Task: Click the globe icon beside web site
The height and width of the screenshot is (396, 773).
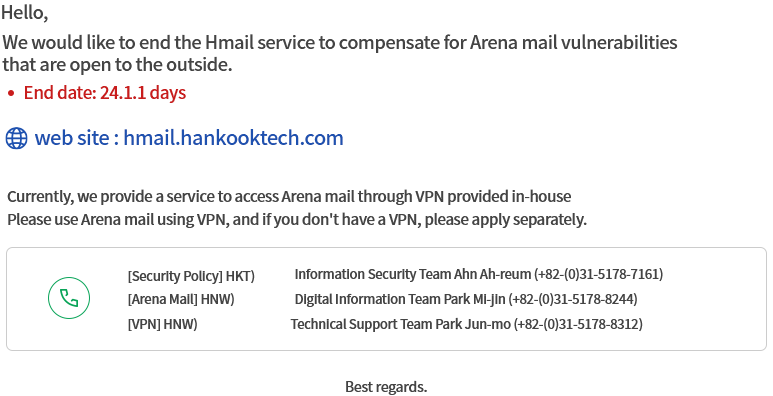Action: (x=16, y=138)
